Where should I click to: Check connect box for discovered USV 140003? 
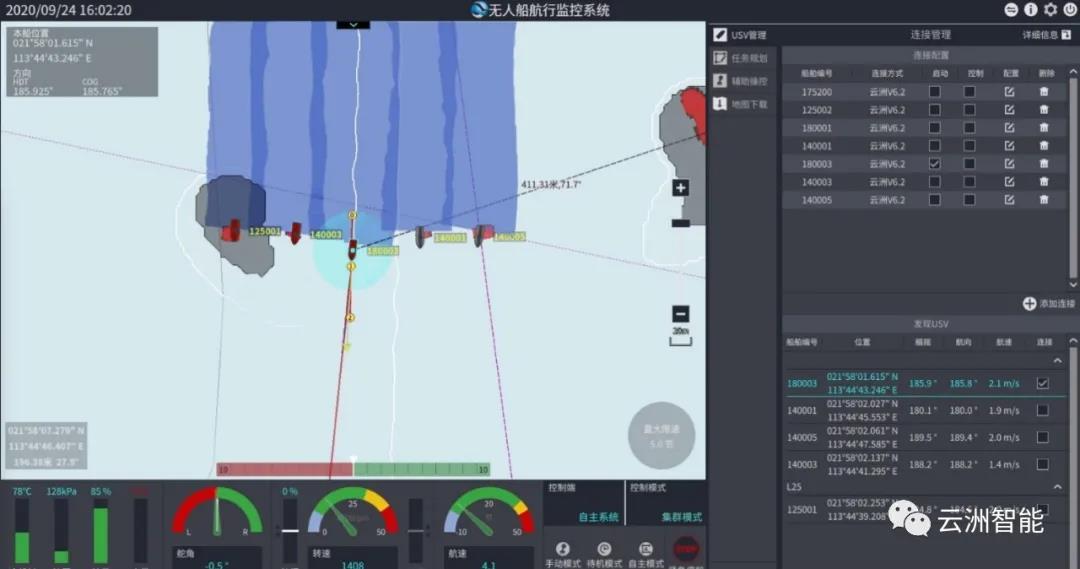[x=1043, y=464]
